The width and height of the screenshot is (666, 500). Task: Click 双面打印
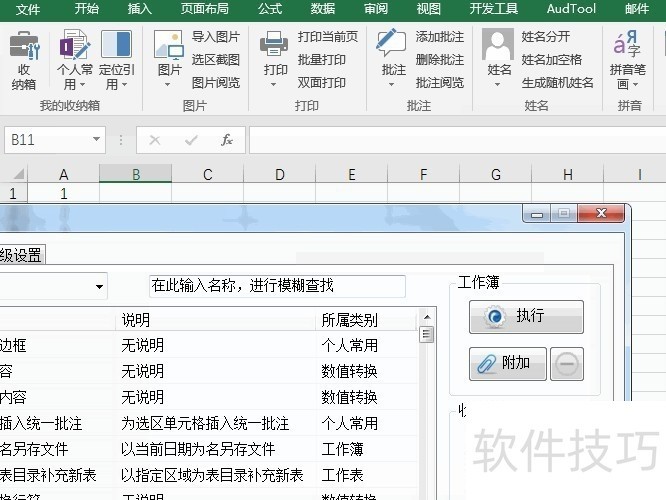(x=322, y=83)
